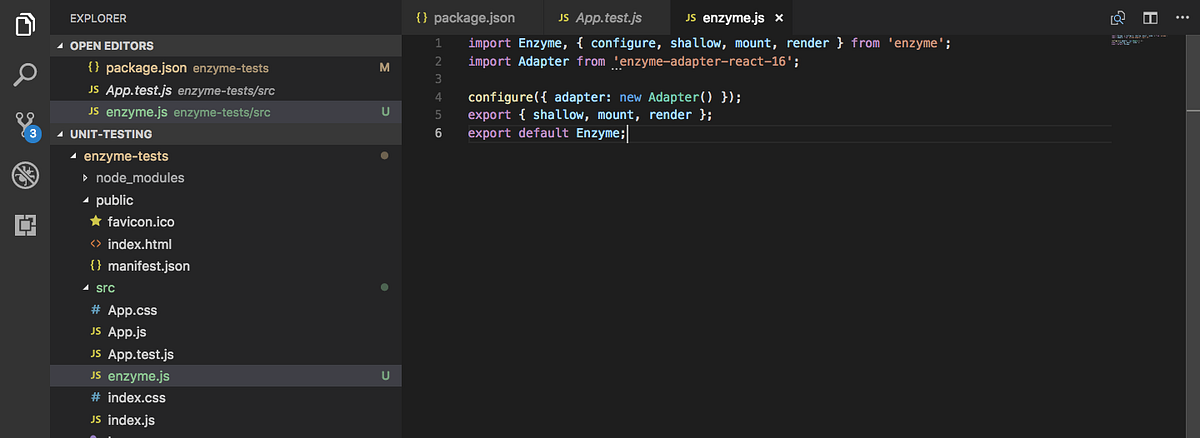Image resolution: width=1200 pixels, height=438 pixels.
Task: Click the star icon beside favicon.ico
Action: point(95,221)
